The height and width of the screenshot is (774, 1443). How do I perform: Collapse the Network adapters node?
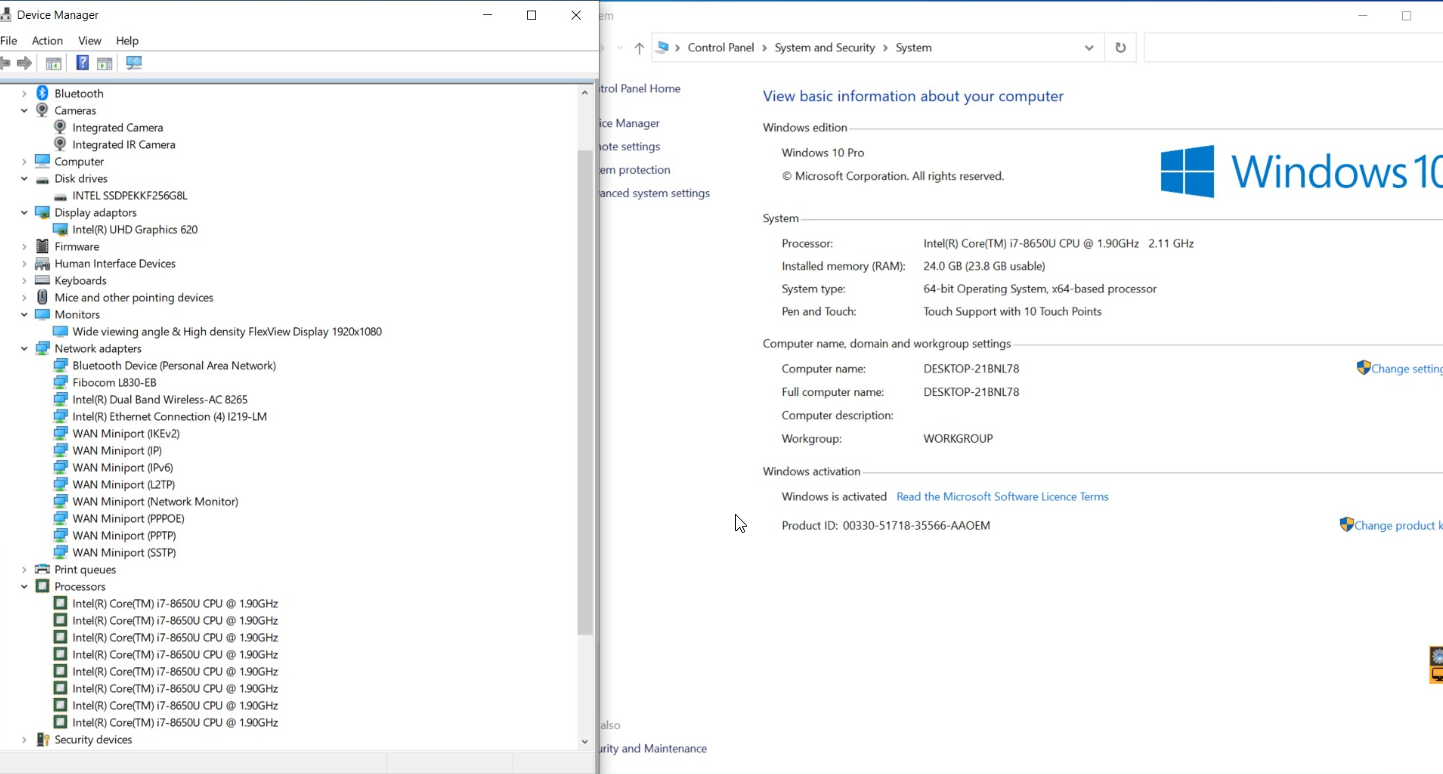24,348
